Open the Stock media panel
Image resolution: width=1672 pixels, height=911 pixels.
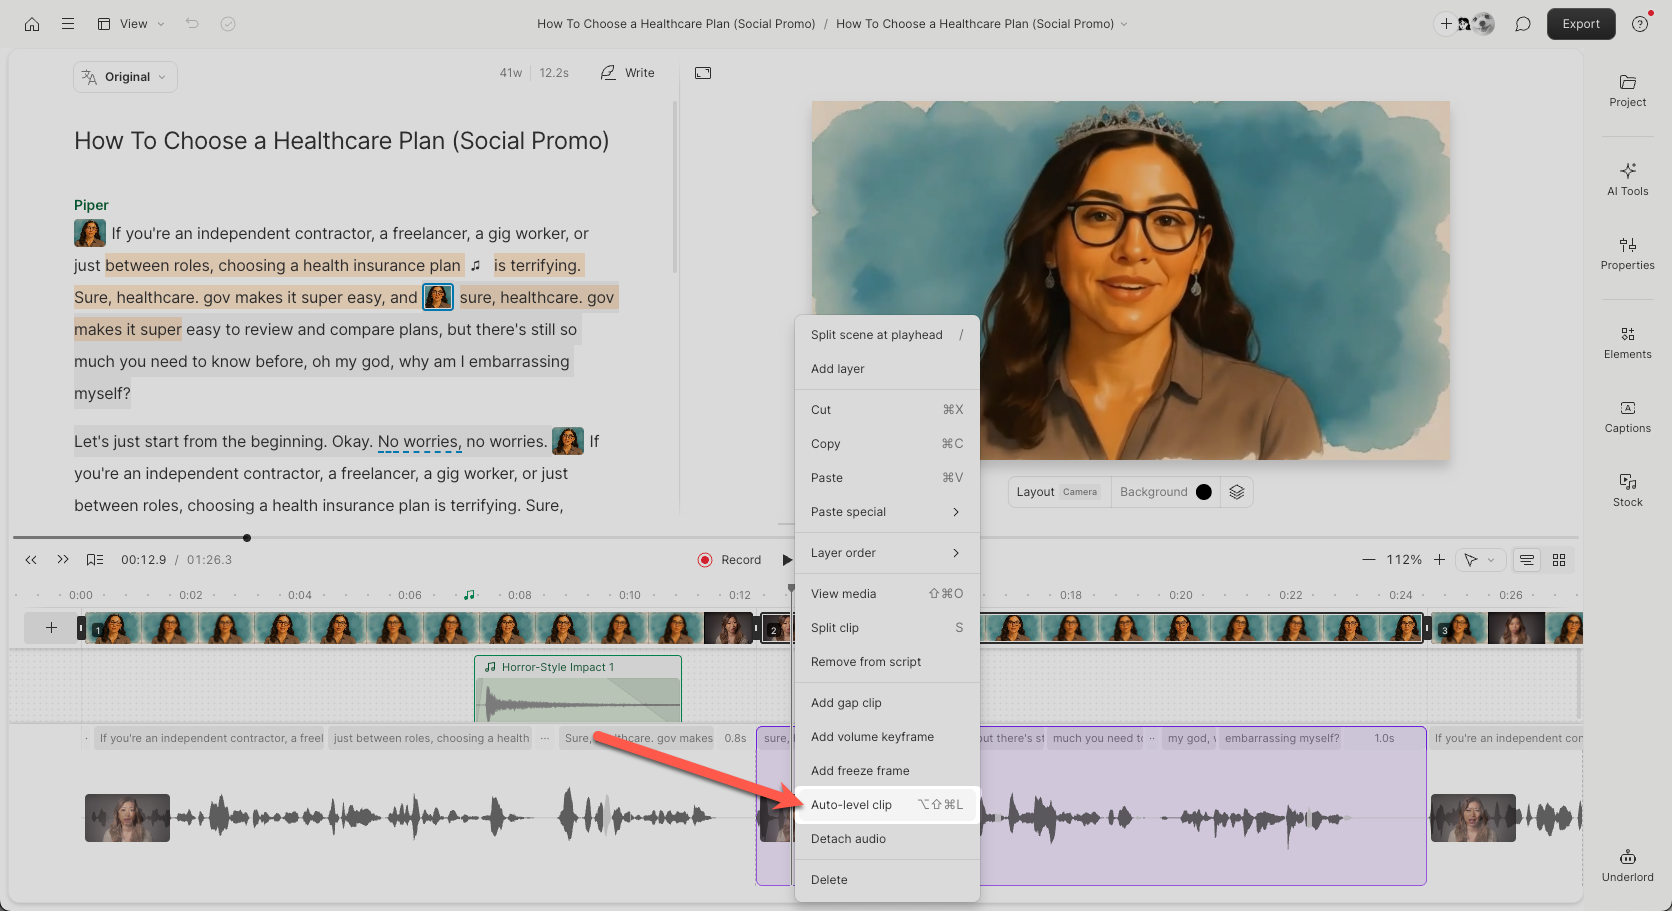click(x=1627, y=490)
